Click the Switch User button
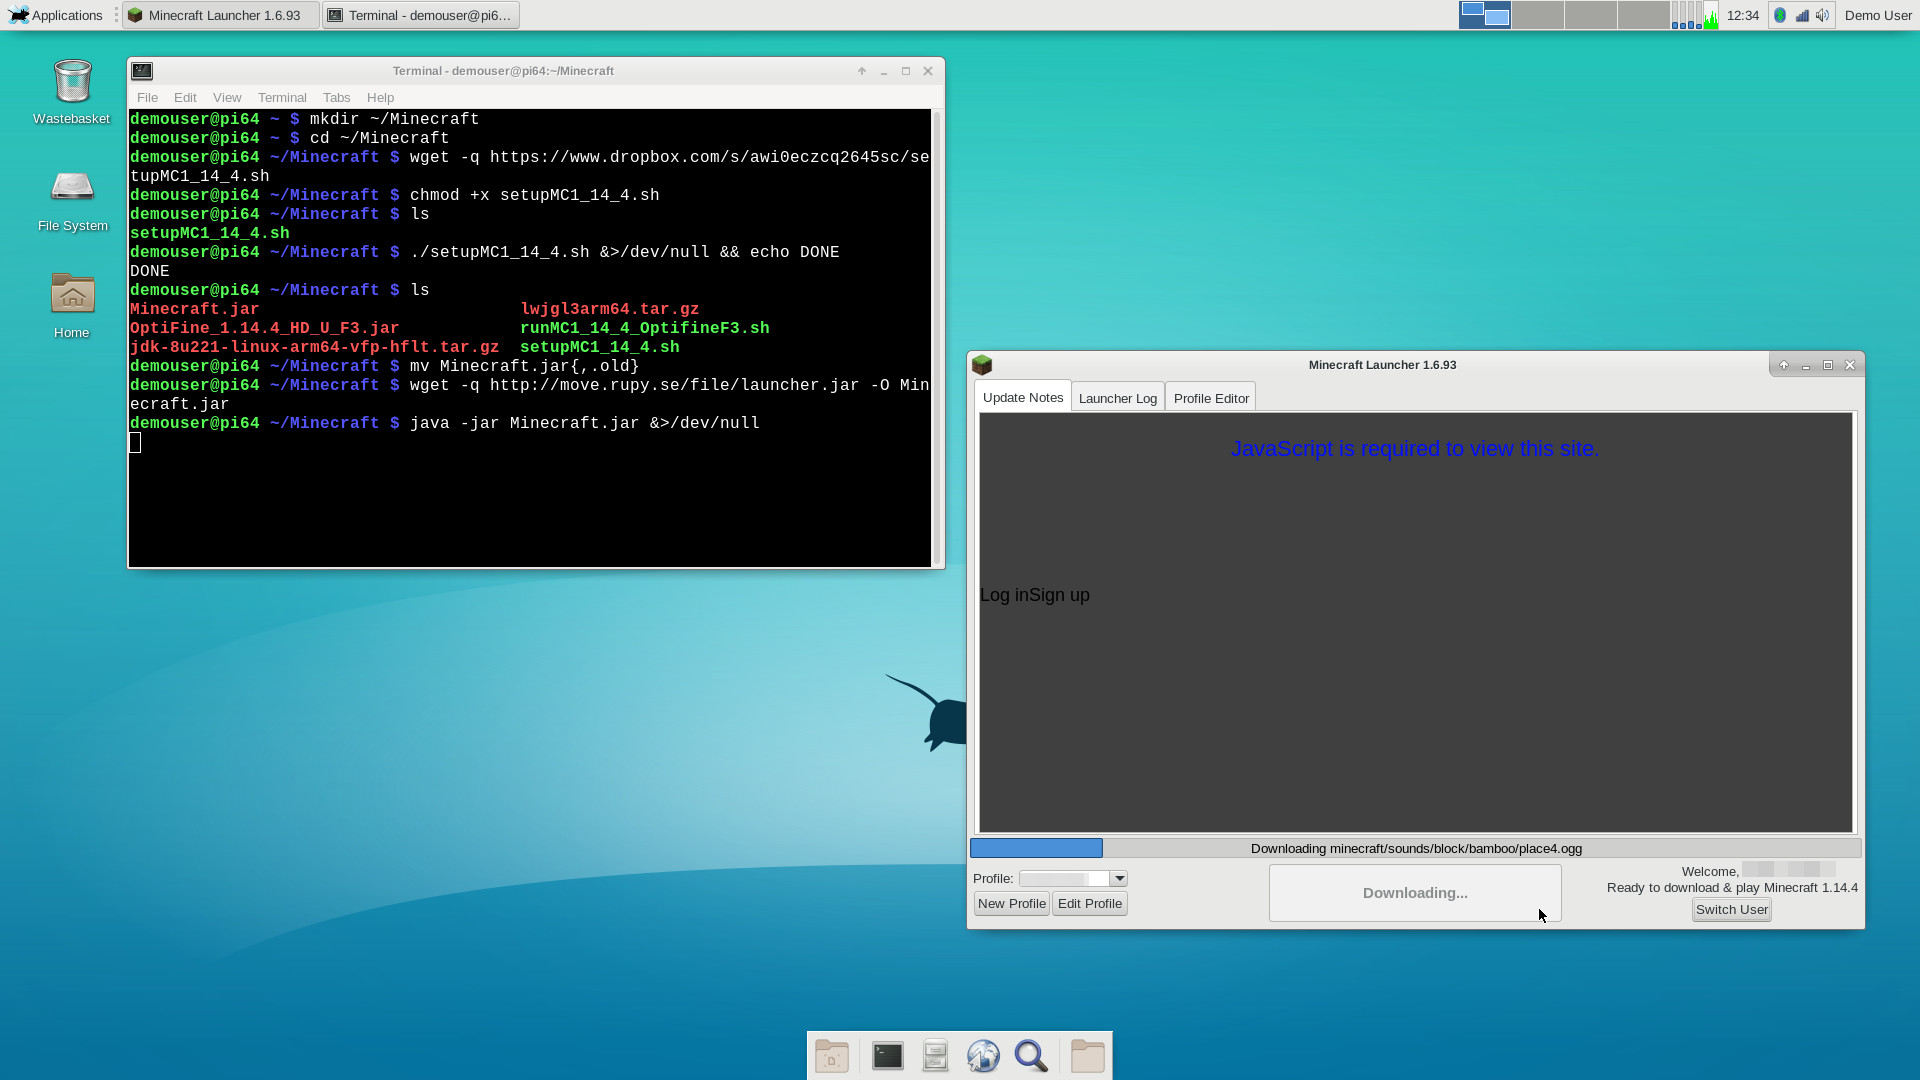 click(1731, 910)
